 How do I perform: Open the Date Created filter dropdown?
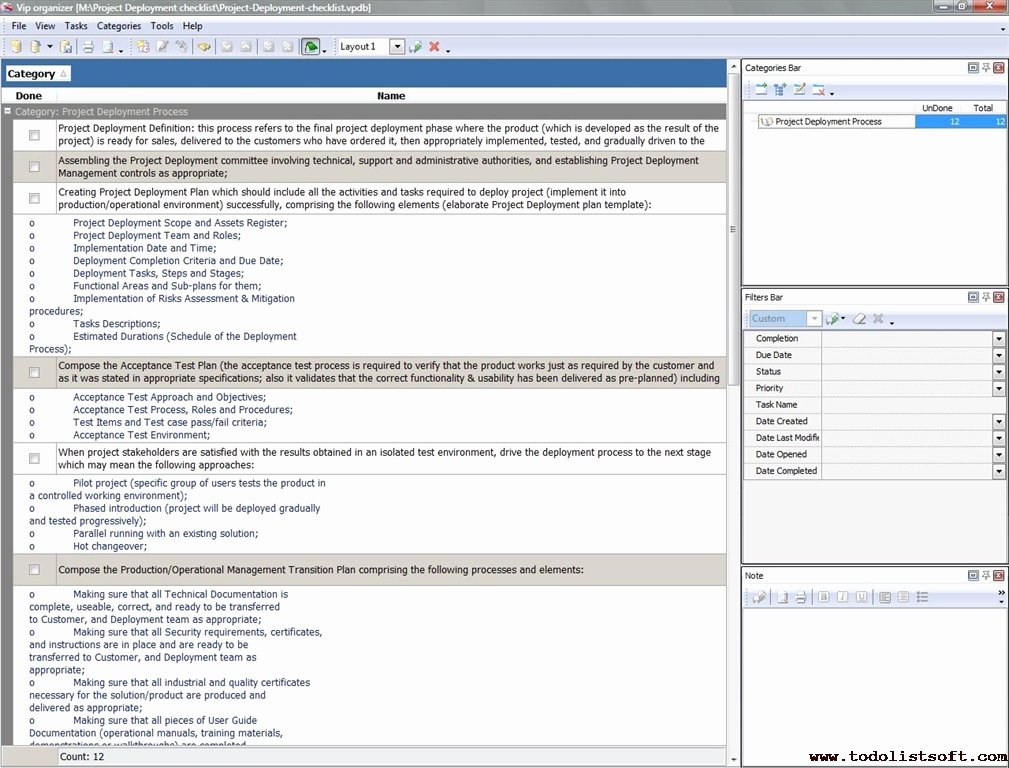(x=999, y=422)
